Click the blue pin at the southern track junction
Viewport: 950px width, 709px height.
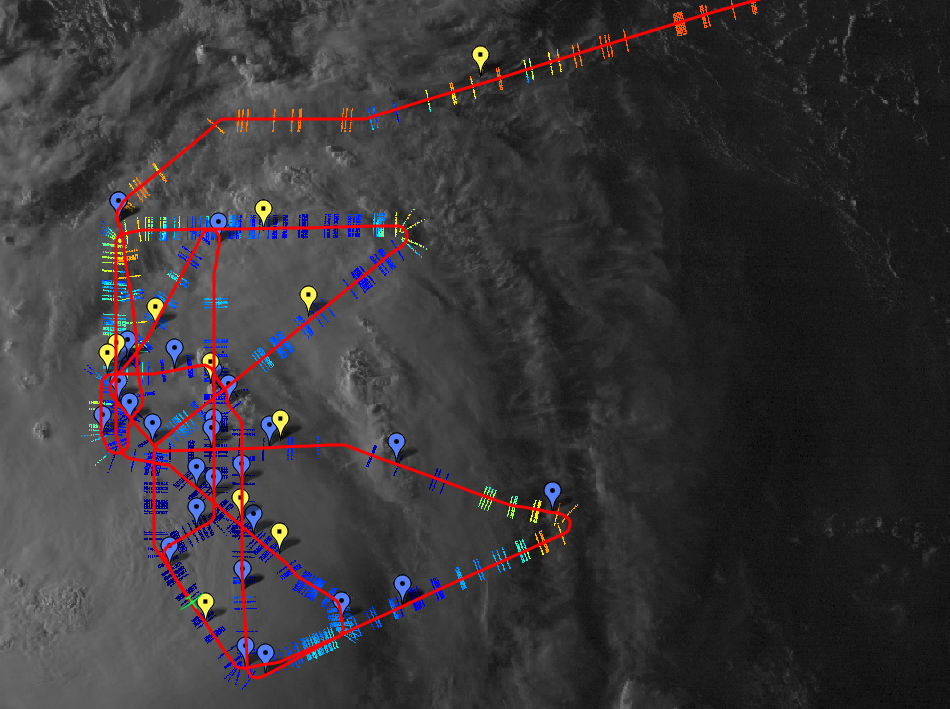[342, 602]
